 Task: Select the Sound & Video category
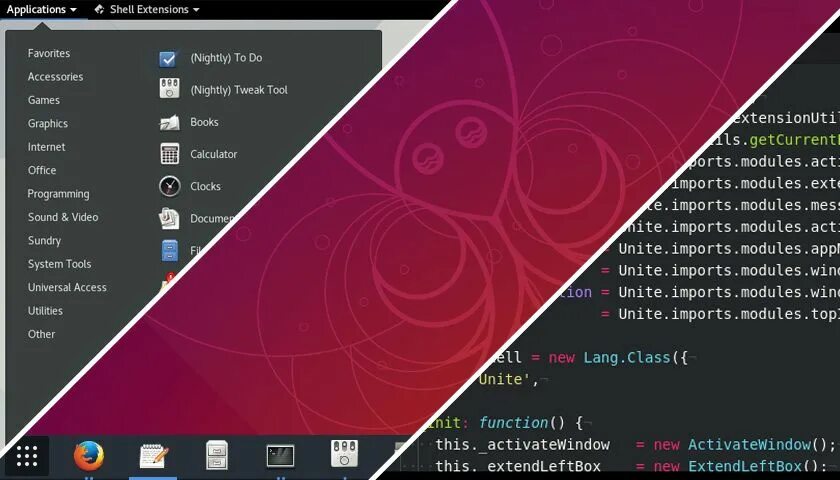tap(63, 217)
